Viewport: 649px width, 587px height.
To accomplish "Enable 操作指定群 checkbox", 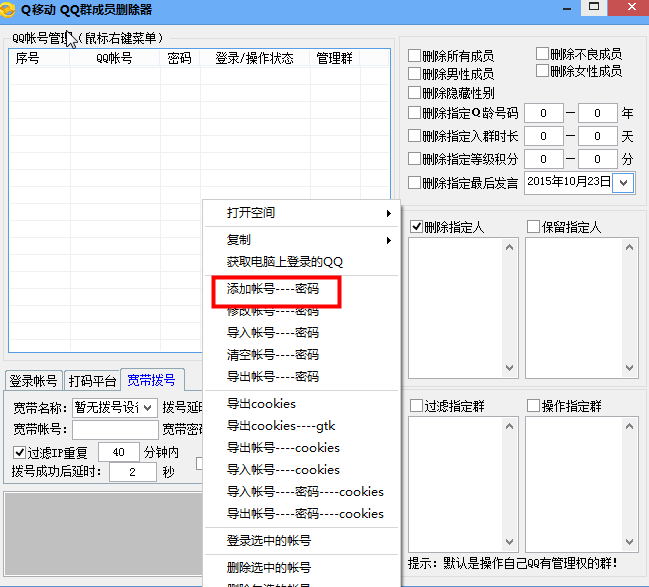I will click(x=534, y=406).
